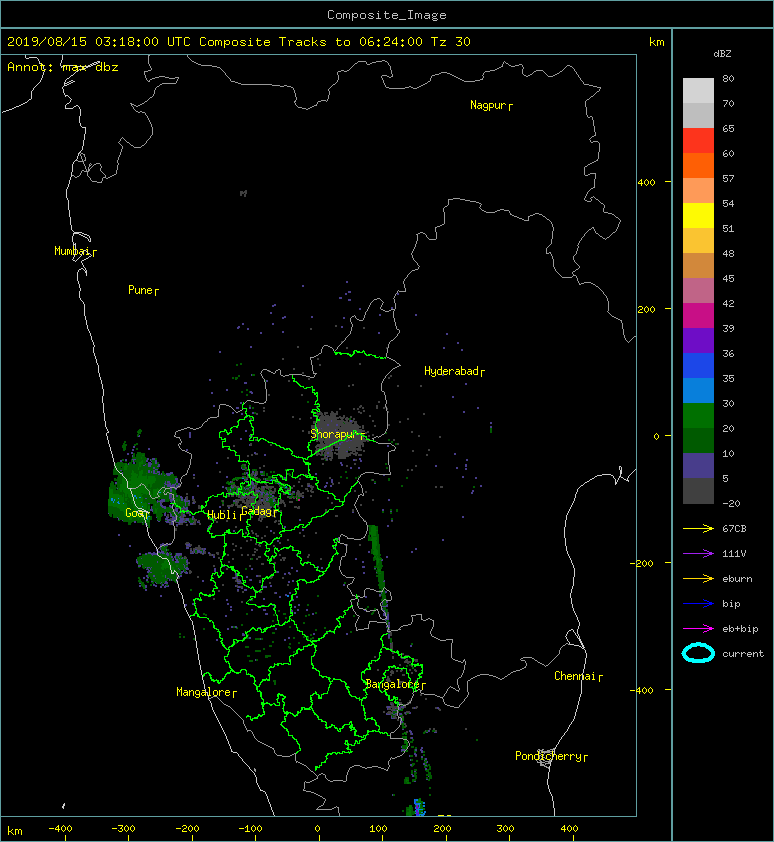Click the bright green swatch above 20
Image resolution: width=774 pixels, height=842 pixels.
698,415
